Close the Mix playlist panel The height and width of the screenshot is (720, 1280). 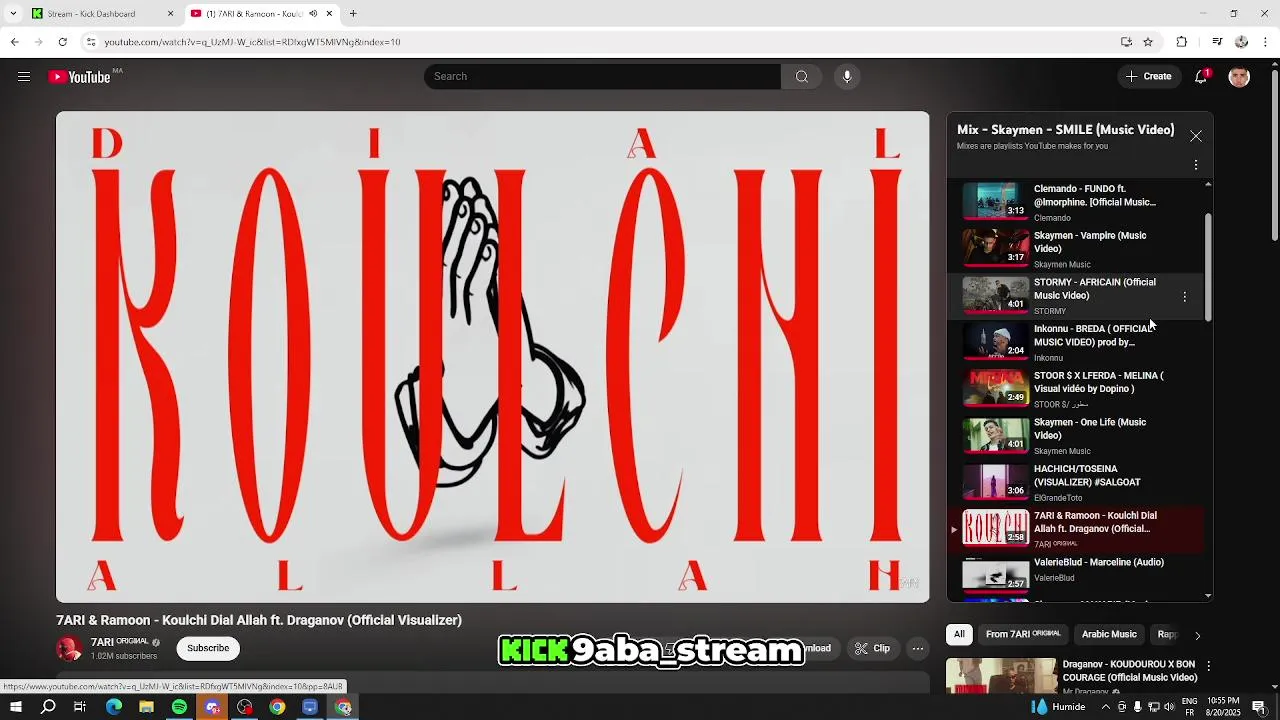coord(1196,136)
